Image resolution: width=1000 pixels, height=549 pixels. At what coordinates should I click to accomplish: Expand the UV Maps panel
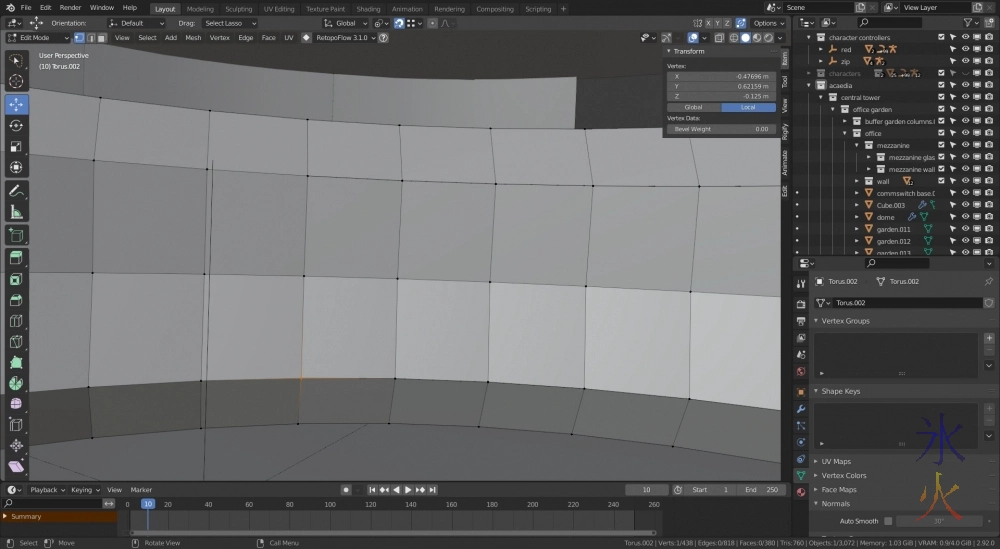(x=836, y=461)
